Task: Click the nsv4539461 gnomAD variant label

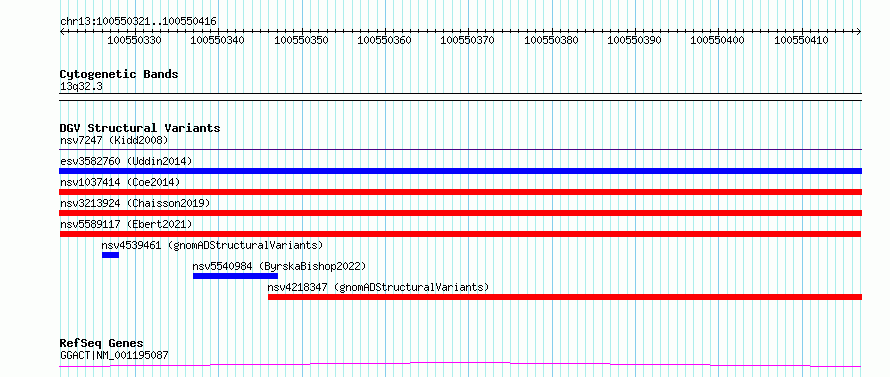Action: click(212, 245)
